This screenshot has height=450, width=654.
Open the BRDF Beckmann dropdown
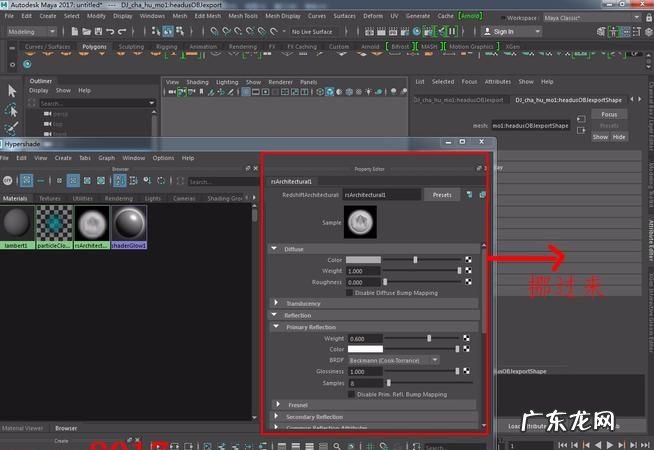click(x=392, y=360)
